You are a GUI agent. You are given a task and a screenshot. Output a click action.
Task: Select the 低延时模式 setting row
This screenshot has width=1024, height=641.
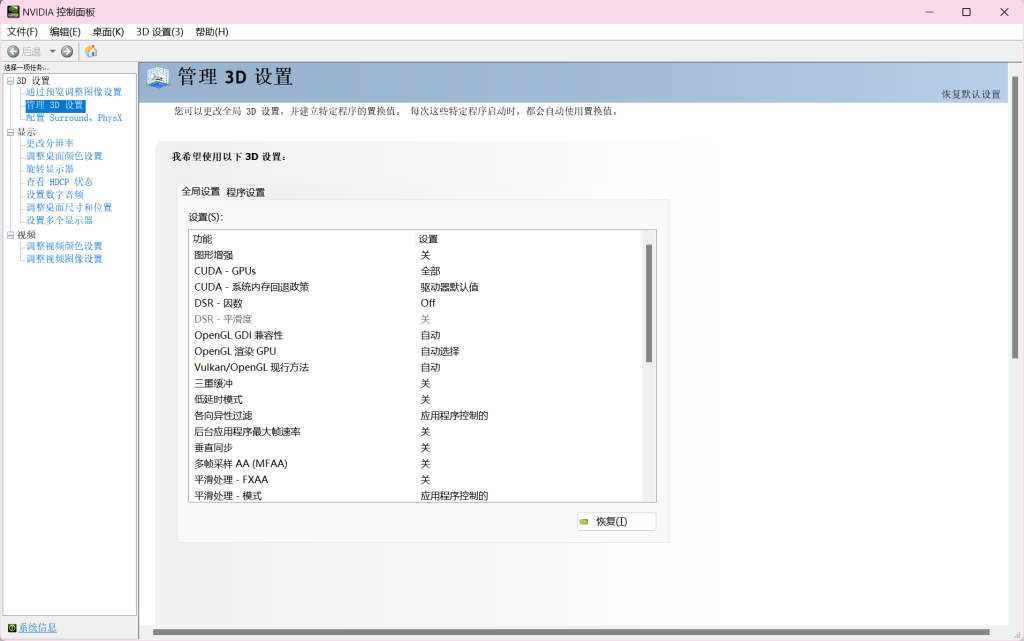(415, 399)
